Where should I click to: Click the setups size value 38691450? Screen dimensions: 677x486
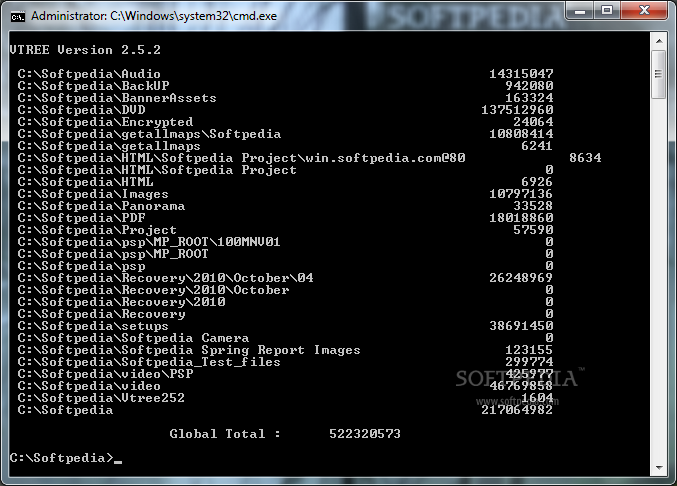click(521, 326)
